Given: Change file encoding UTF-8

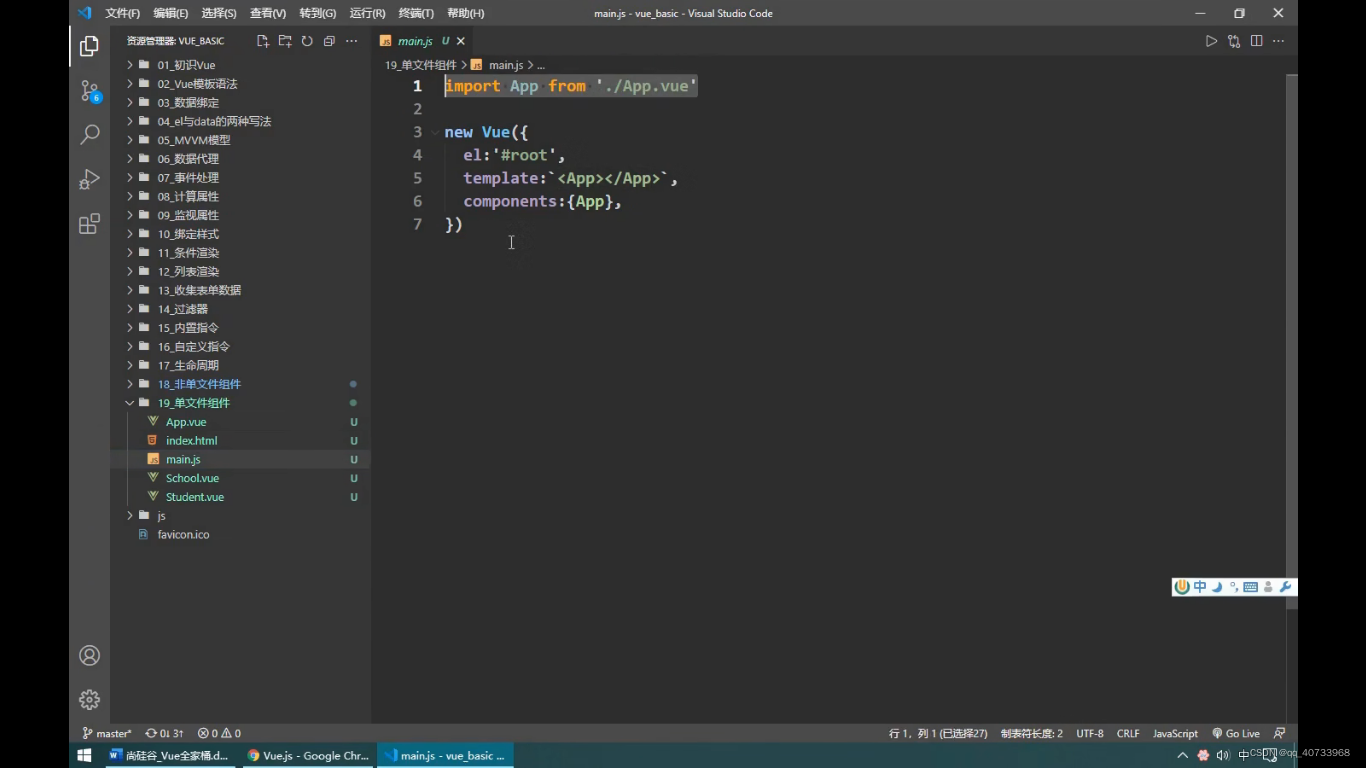Looking at the screenshot, I should click(x=1090, y=733).
